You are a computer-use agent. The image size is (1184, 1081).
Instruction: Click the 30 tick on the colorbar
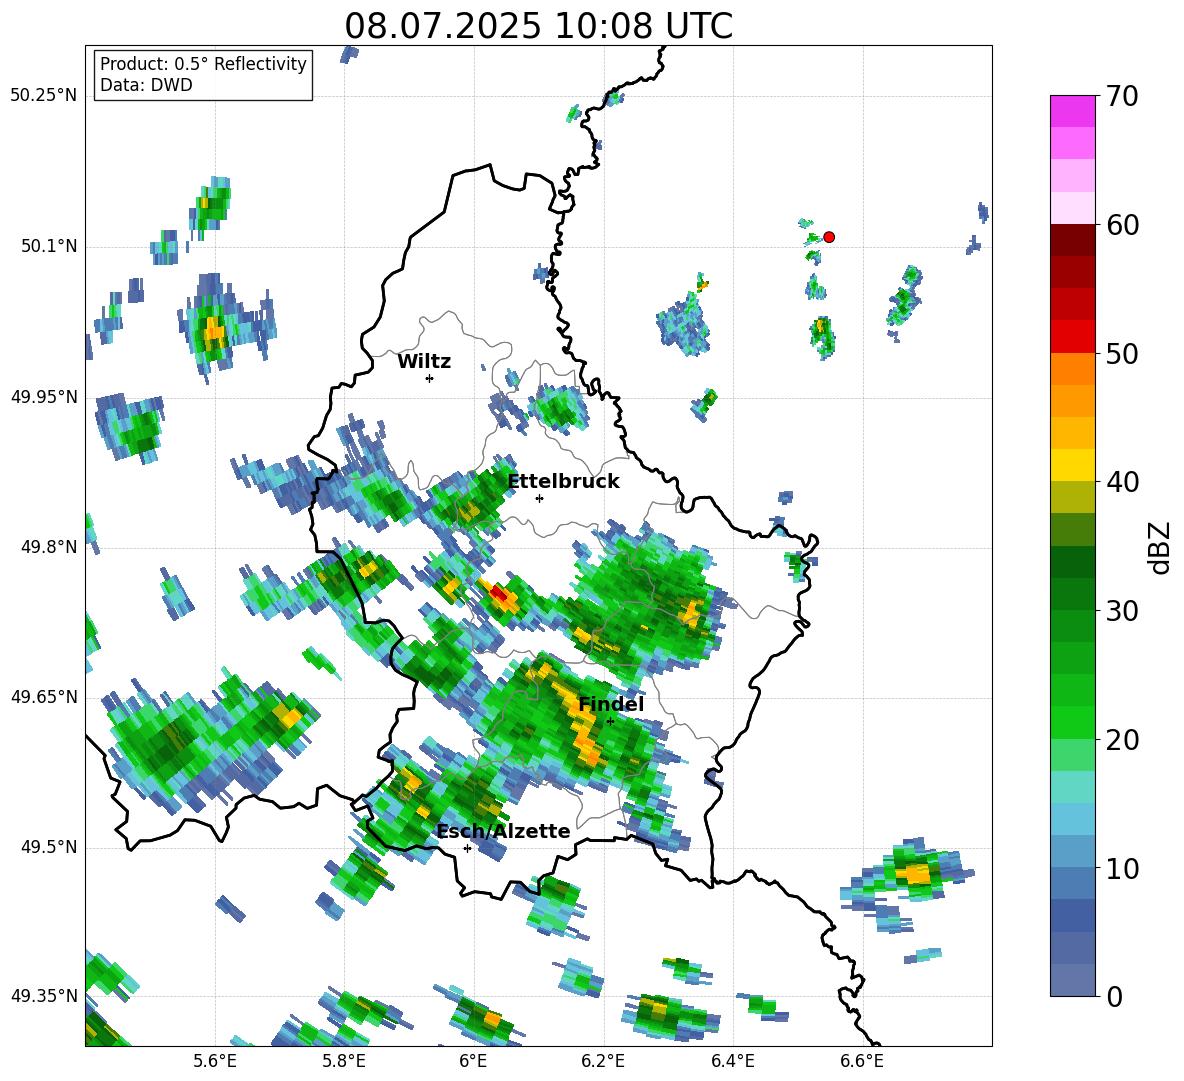pos(1123,611)
